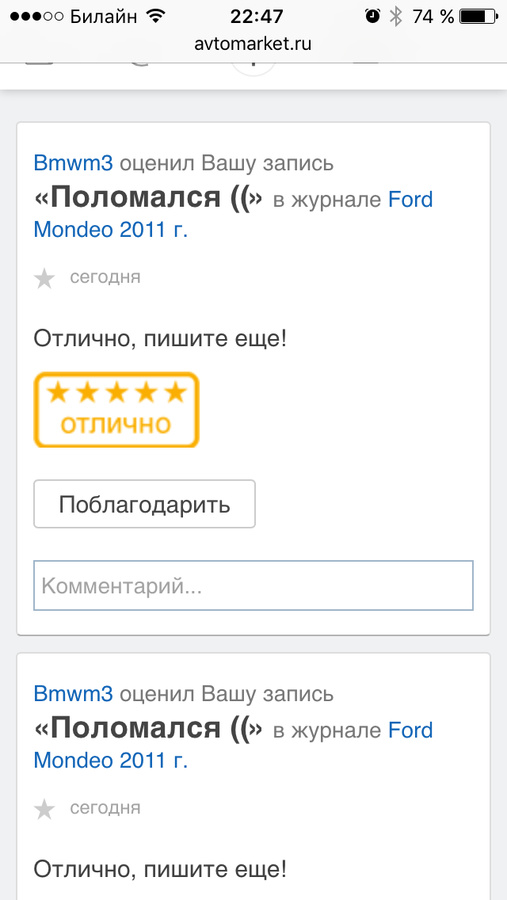Tap the Bluetooth status icon
507x900 pixels.
coord(396,17)
